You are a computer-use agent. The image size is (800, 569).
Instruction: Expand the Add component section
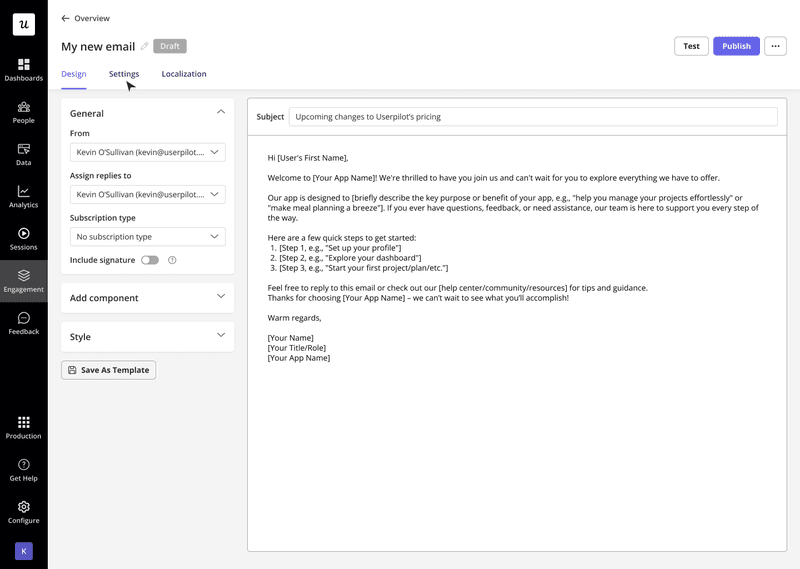147,298
